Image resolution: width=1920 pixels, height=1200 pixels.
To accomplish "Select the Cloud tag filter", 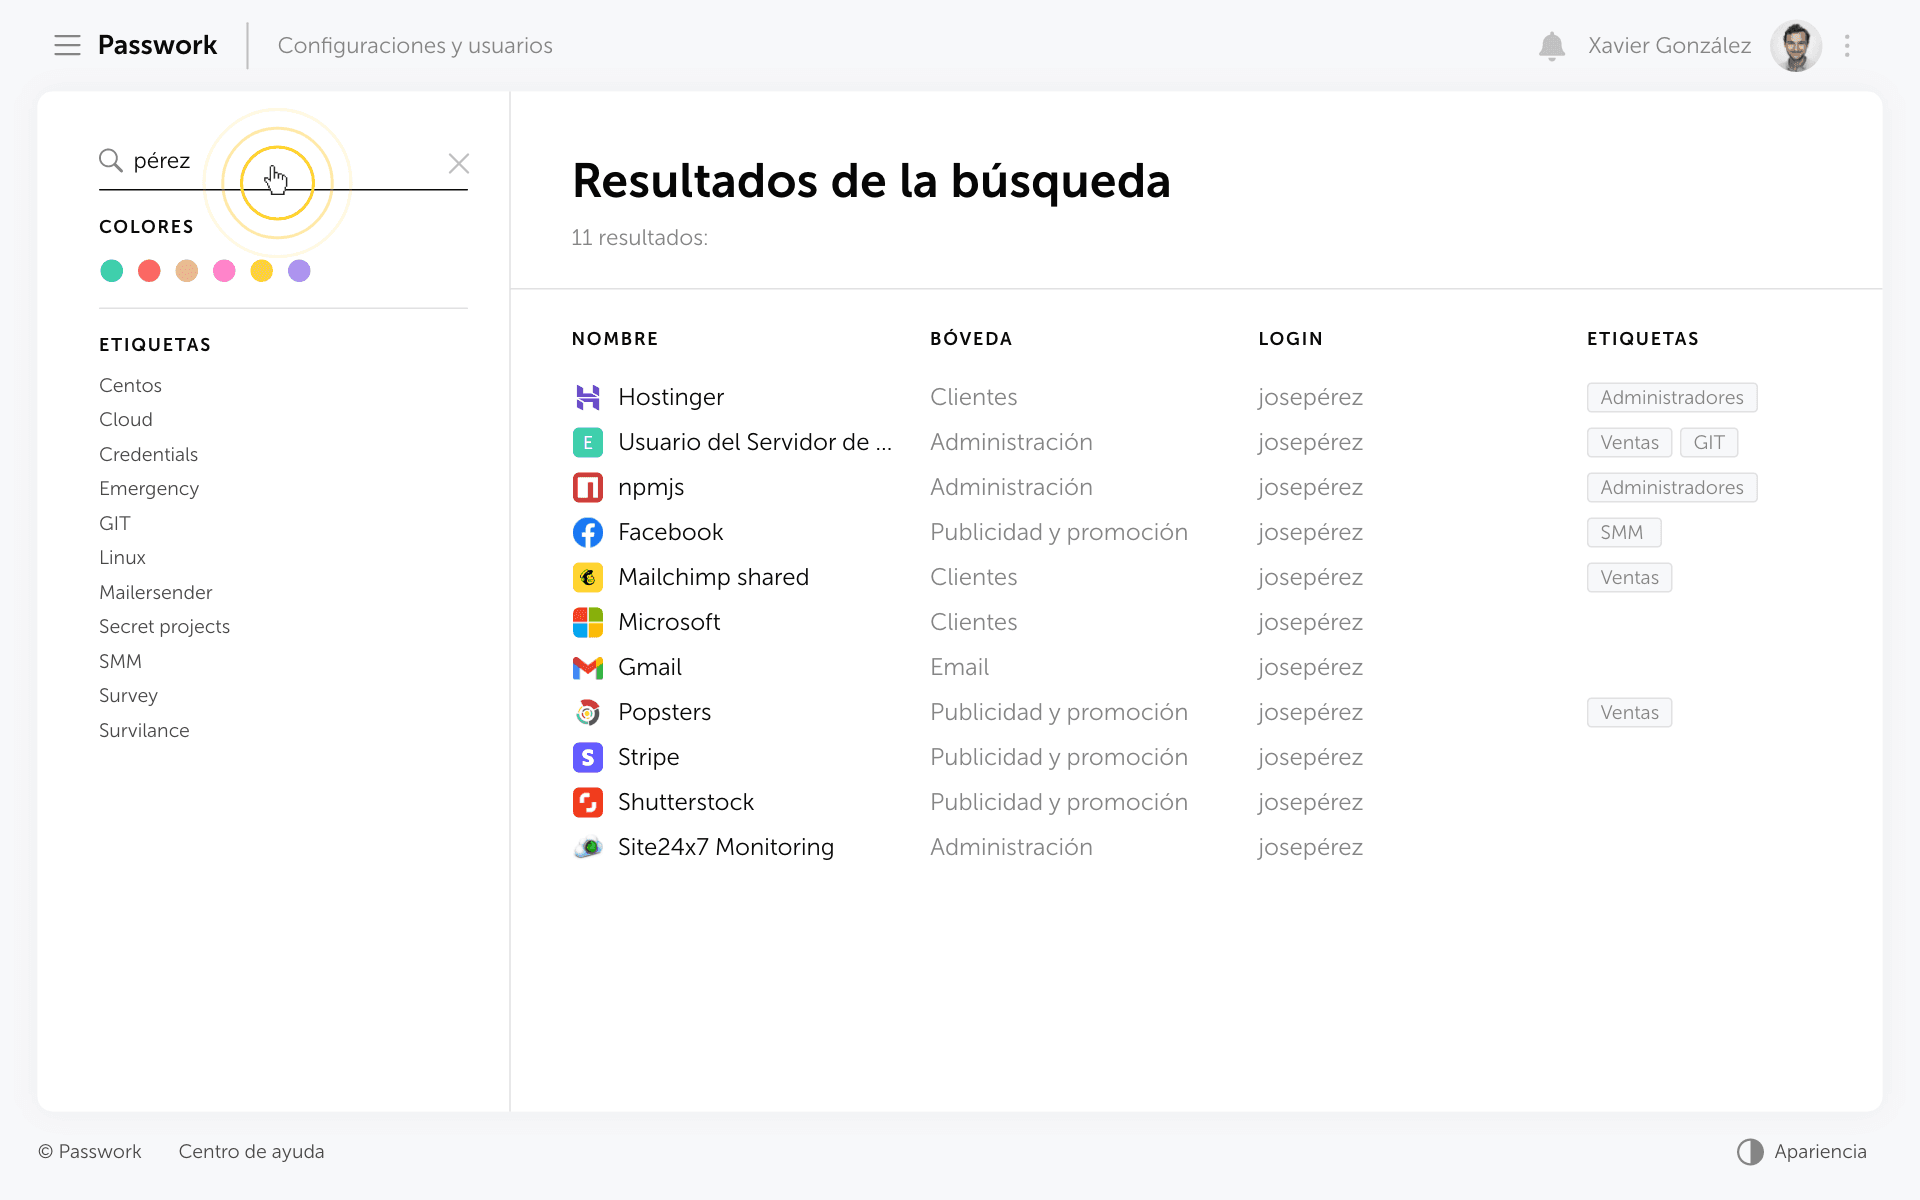I will (x=126, y=419).
